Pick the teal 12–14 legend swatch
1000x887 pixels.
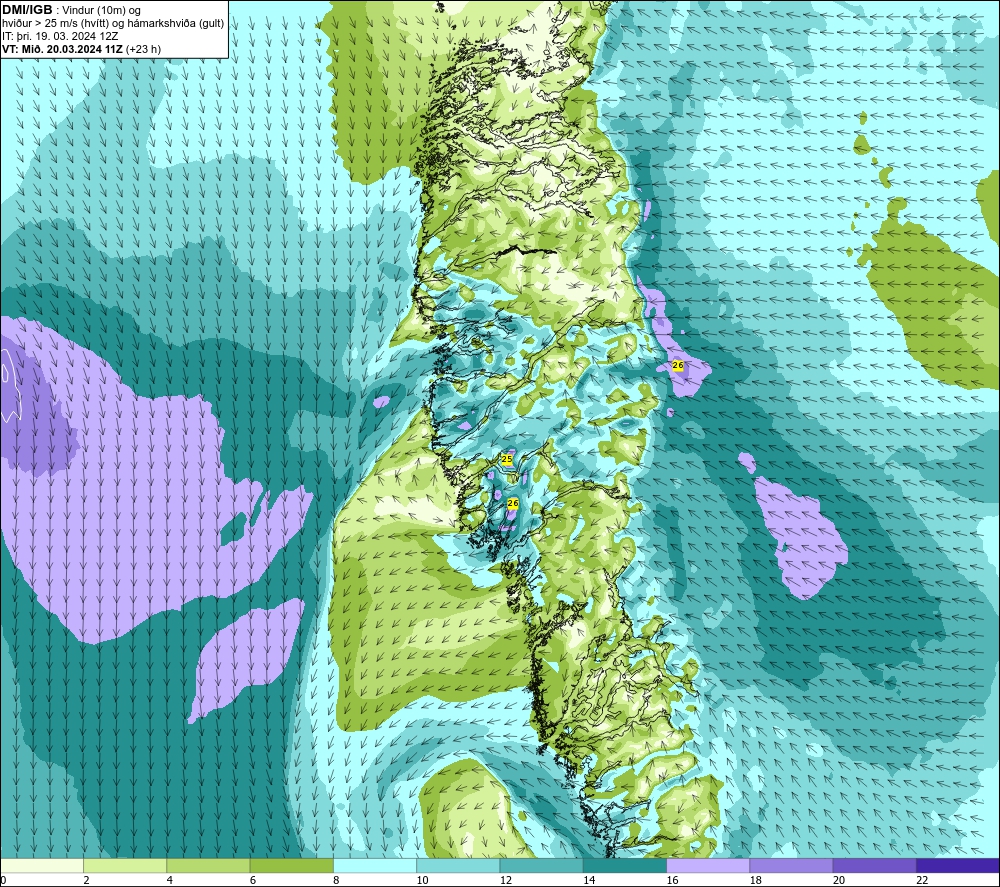click(541, 865)
